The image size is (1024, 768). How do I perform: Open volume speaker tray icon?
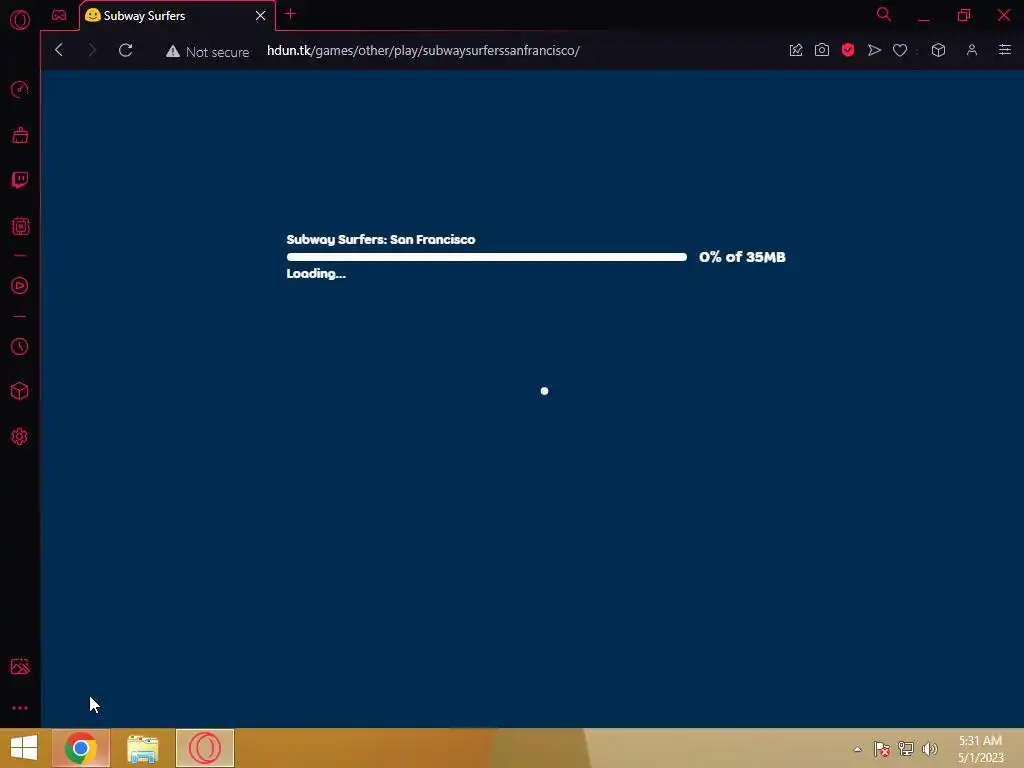pos(929,749)
